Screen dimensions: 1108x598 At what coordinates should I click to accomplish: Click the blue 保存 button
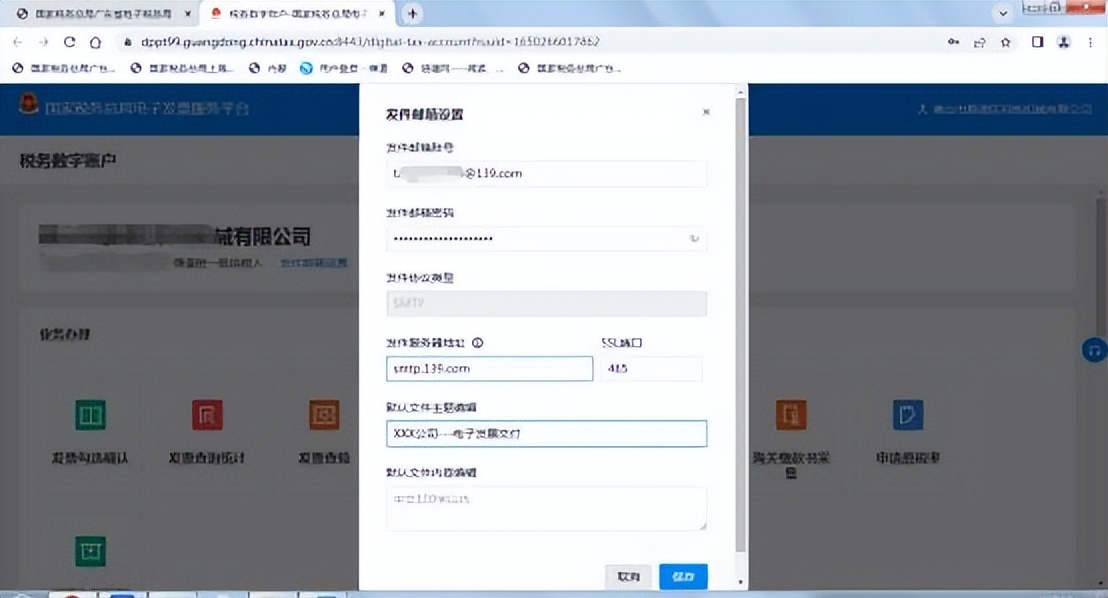coord(684,576)
